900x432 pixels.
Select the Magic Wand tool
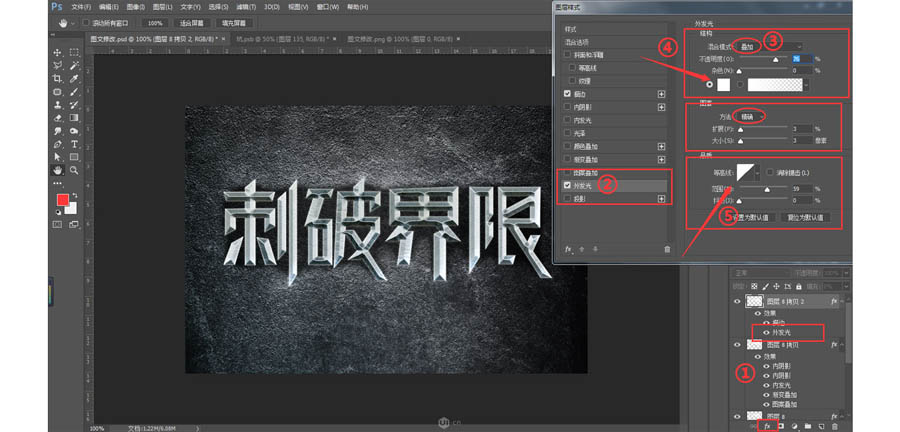coord(74,65)
